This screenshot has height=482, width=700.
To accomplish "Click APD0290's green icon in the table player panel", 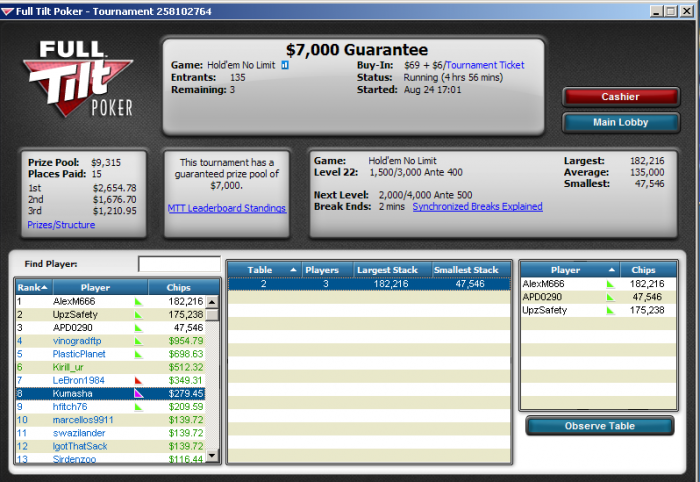I will (610, 297).
